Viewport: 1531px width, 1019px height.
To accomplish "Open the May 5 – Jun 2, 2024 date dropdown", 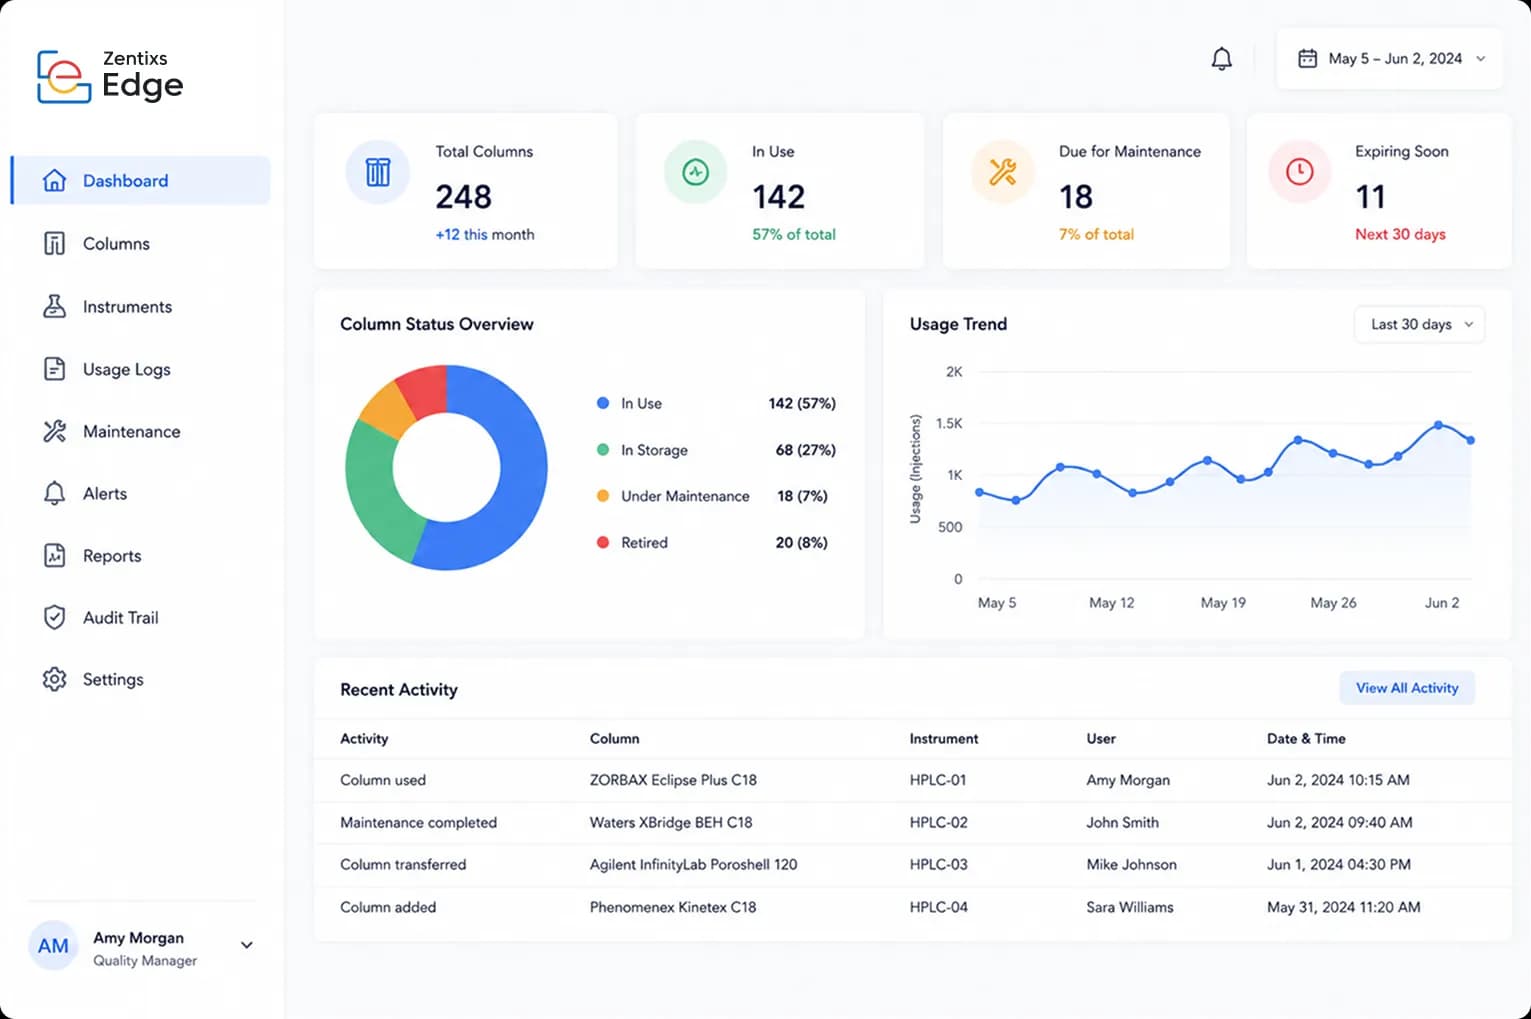I will tap(1390, 59).
